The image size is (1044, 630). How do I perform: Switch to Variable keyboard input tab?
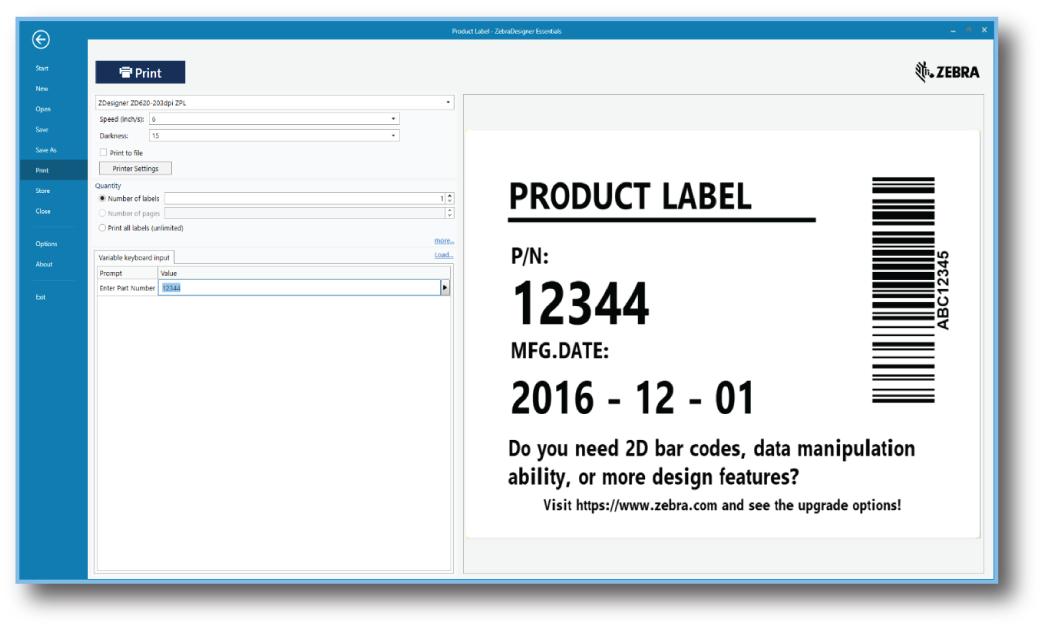click(x=134, y=258)
